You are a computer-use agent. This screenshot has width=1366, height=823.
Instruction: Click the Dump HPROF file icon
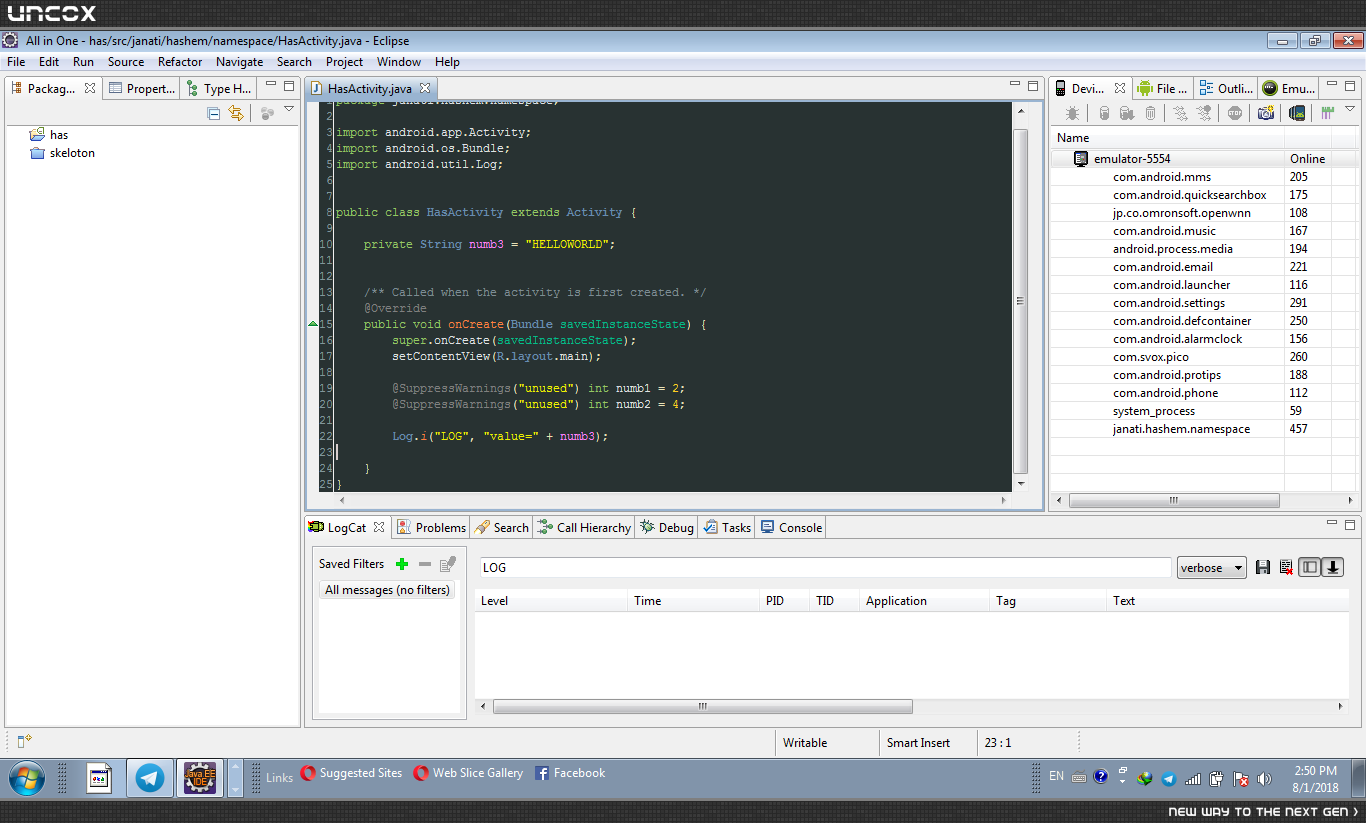coord(1127,114)
